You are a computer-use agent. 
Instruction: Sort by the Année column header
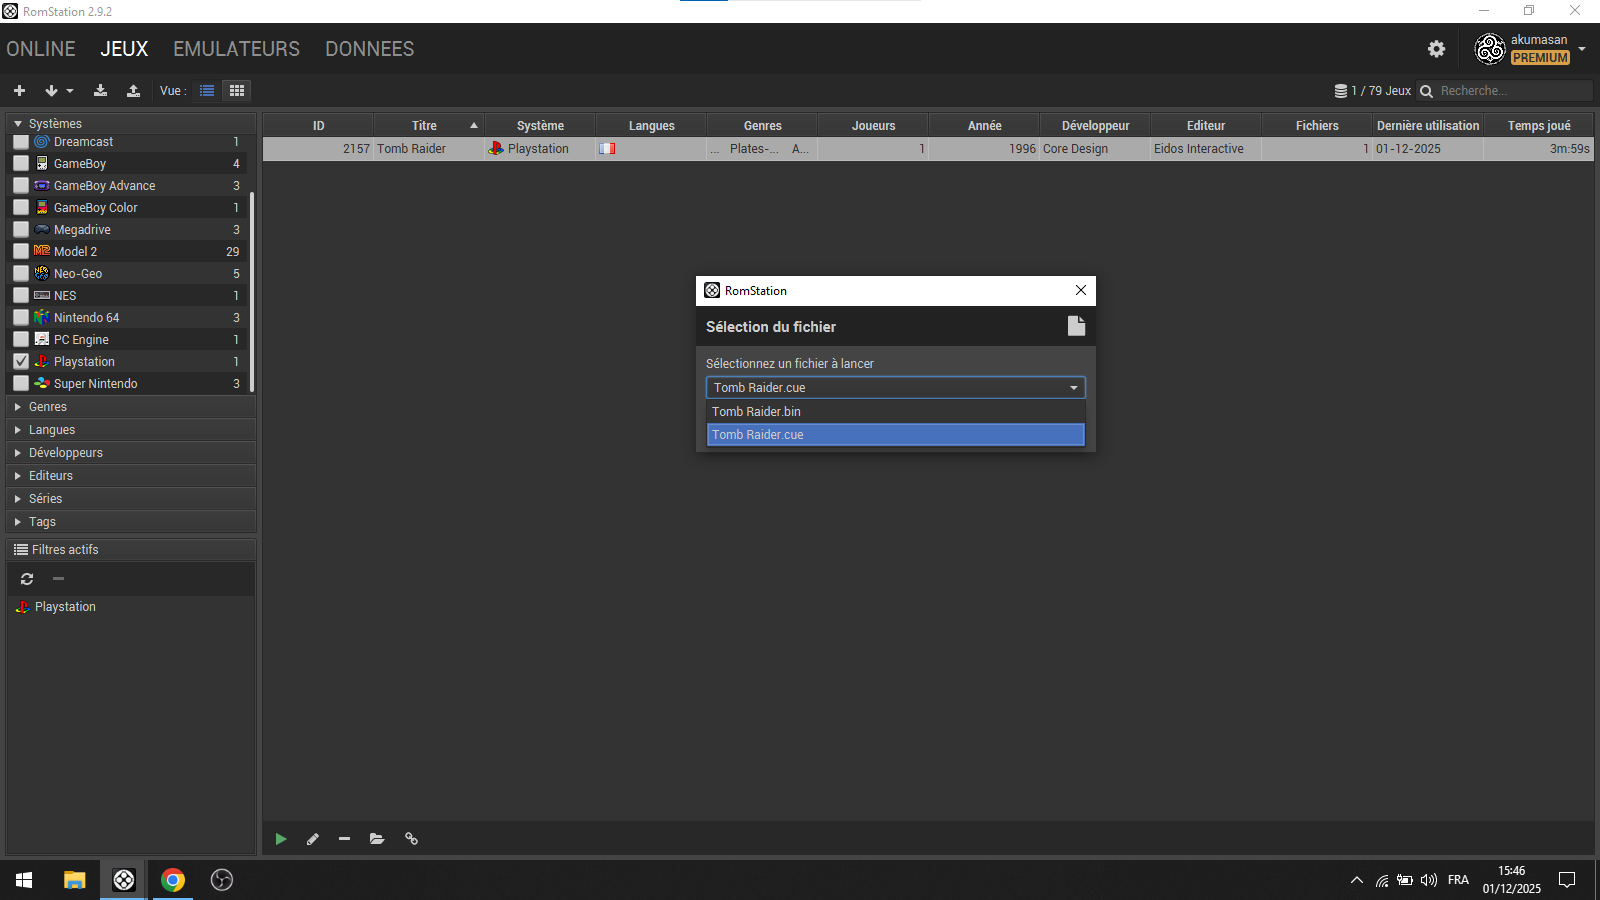point(984,126)
